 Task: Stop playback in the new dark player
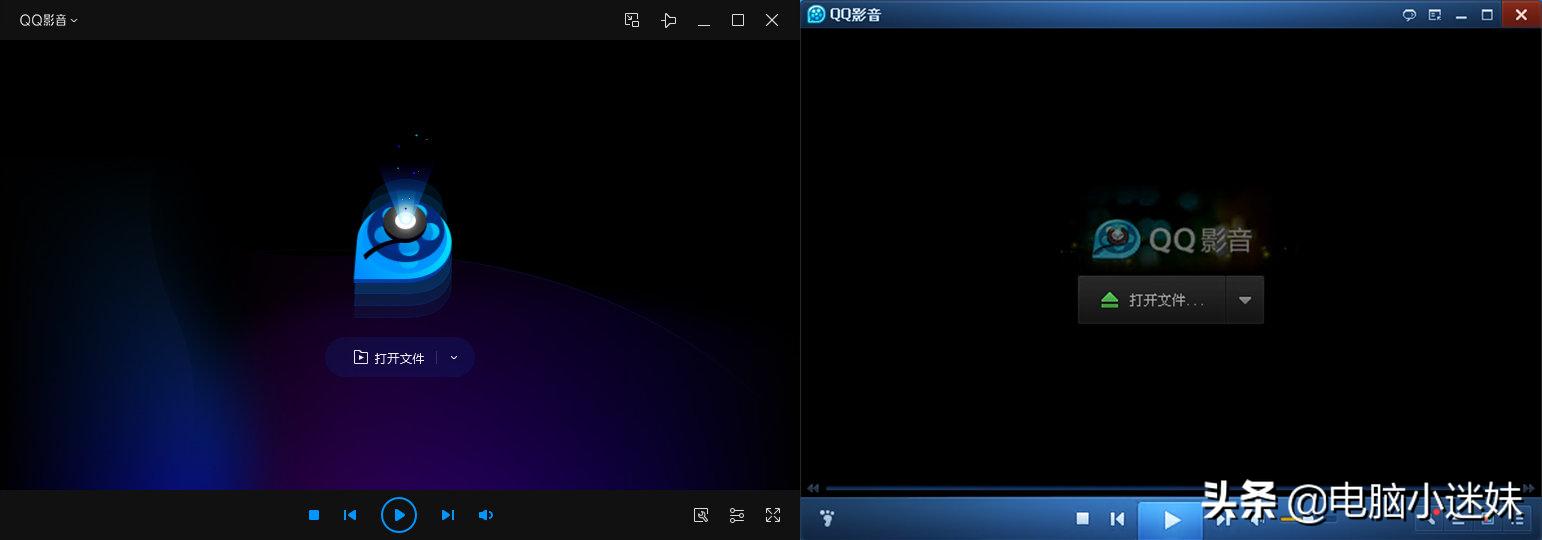(x=314, y=515)
